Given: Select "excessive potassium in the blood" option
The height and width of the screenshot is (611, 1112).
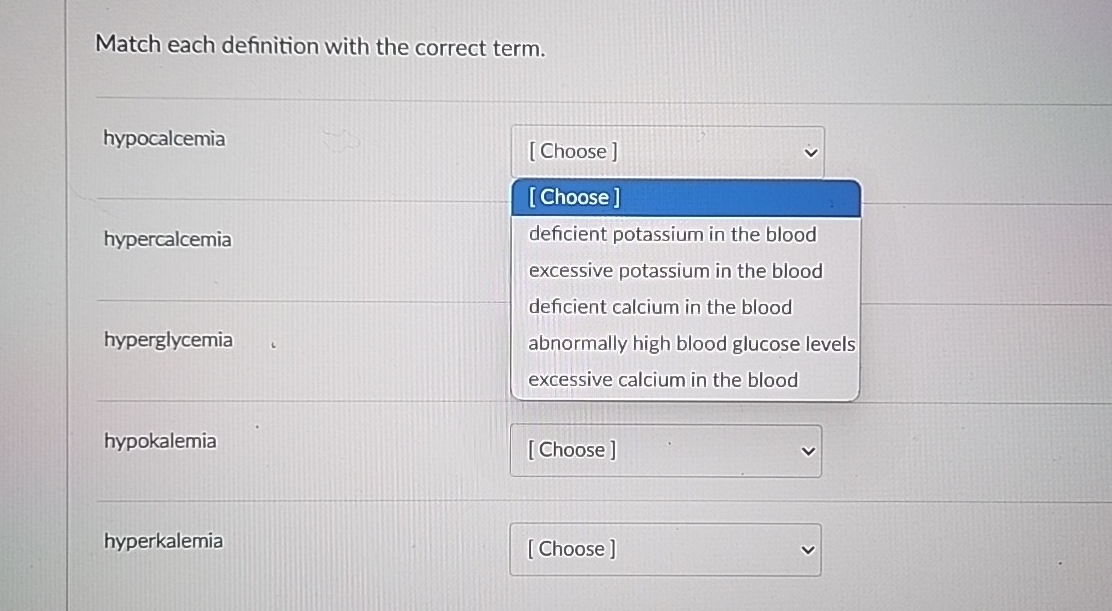Looking at the screenshot, I should click(x=675, y=270).
